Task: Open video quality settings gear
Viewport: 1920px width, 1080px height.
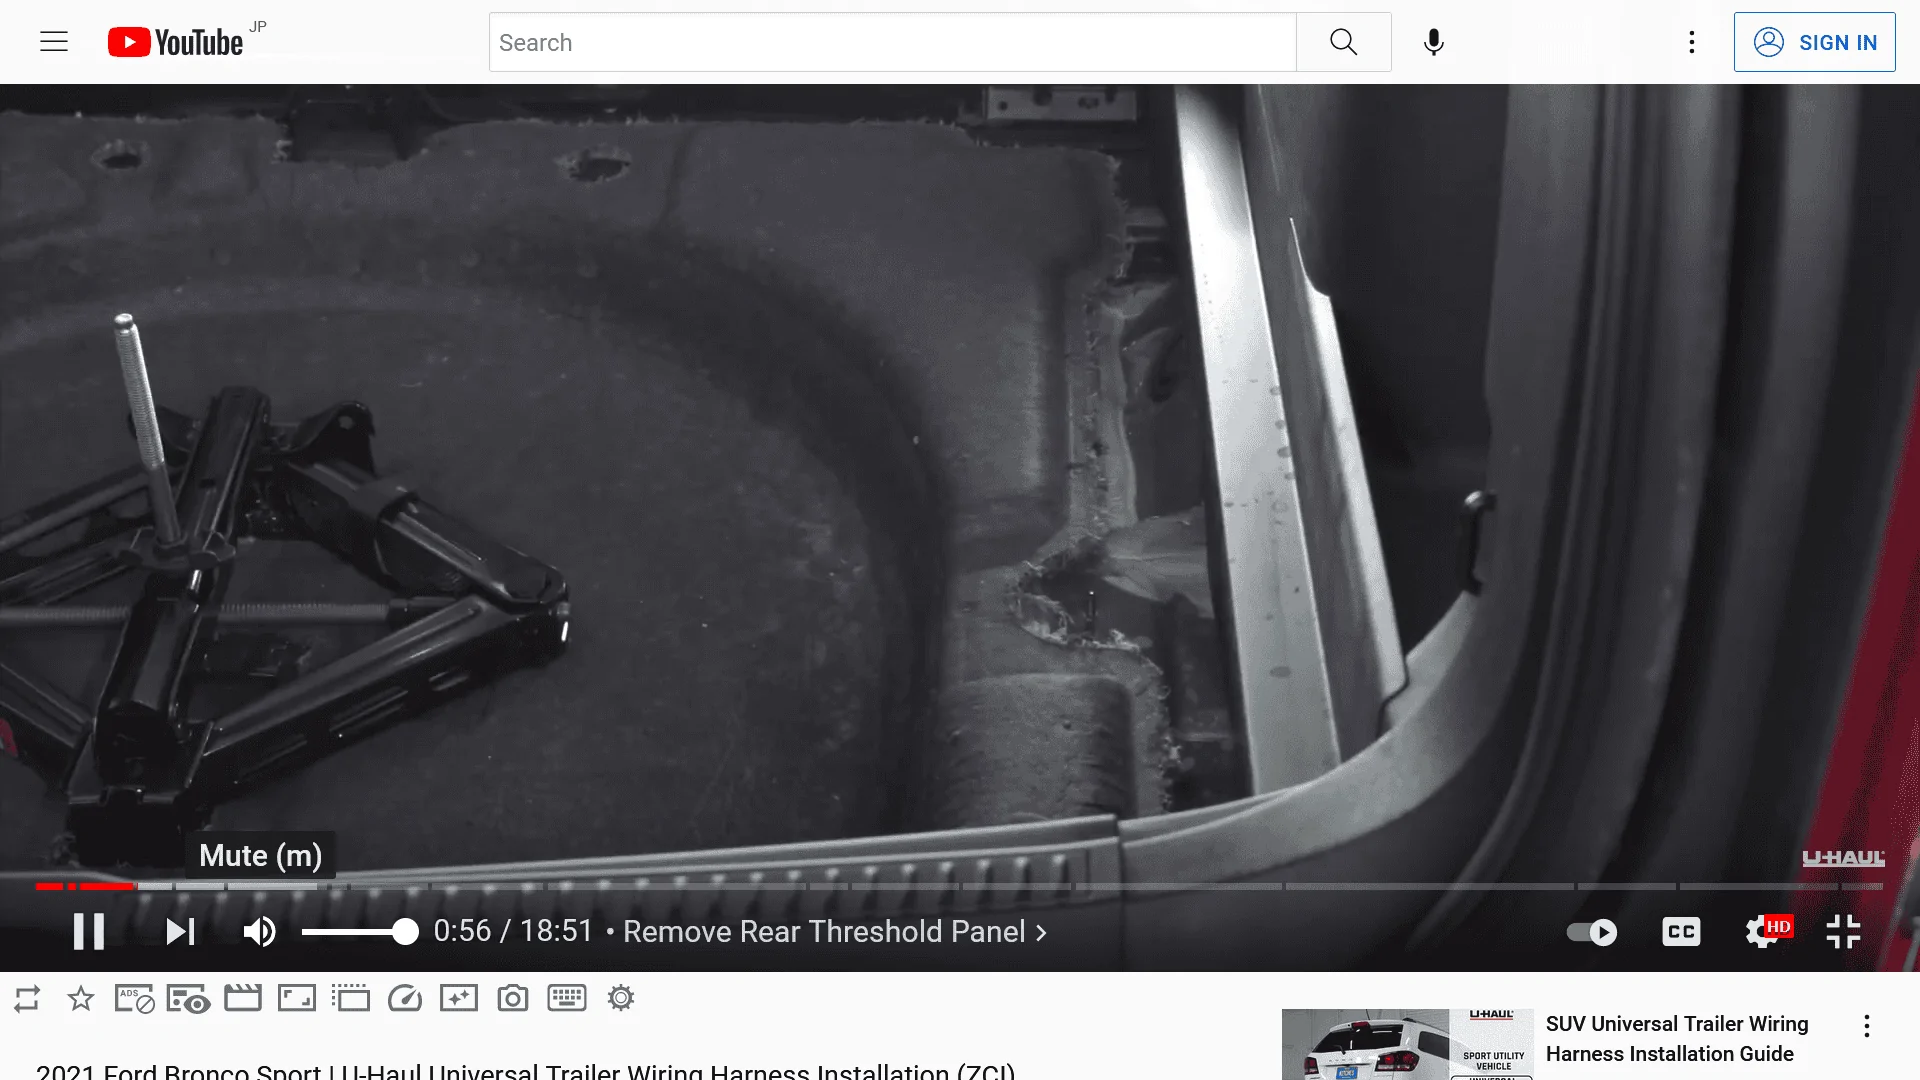Action: click(x=1763, y=932)
